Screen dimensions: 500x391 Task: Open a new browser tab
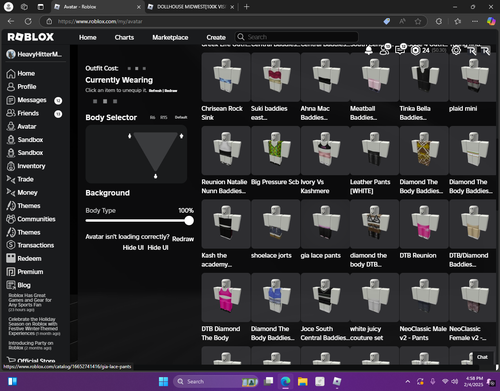pyautogui.click(x=246, y=7)
